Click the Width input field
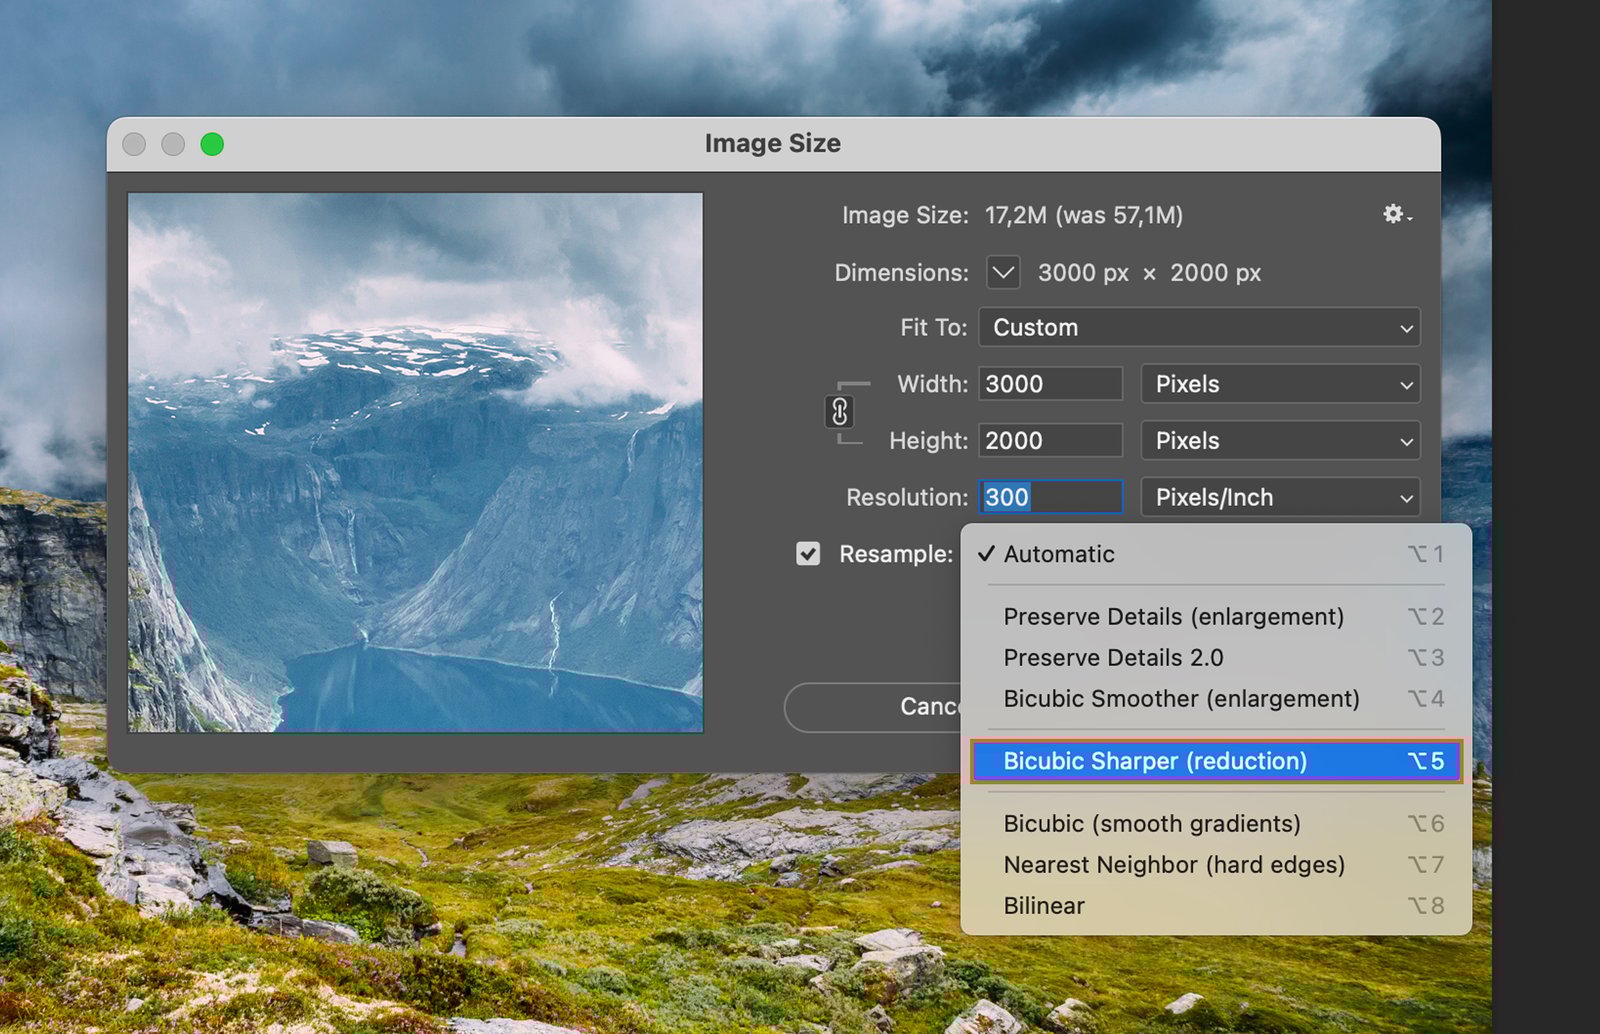Image resolution: width=1600 pixels, height=1034 pixels. (x=1049, y=385)
